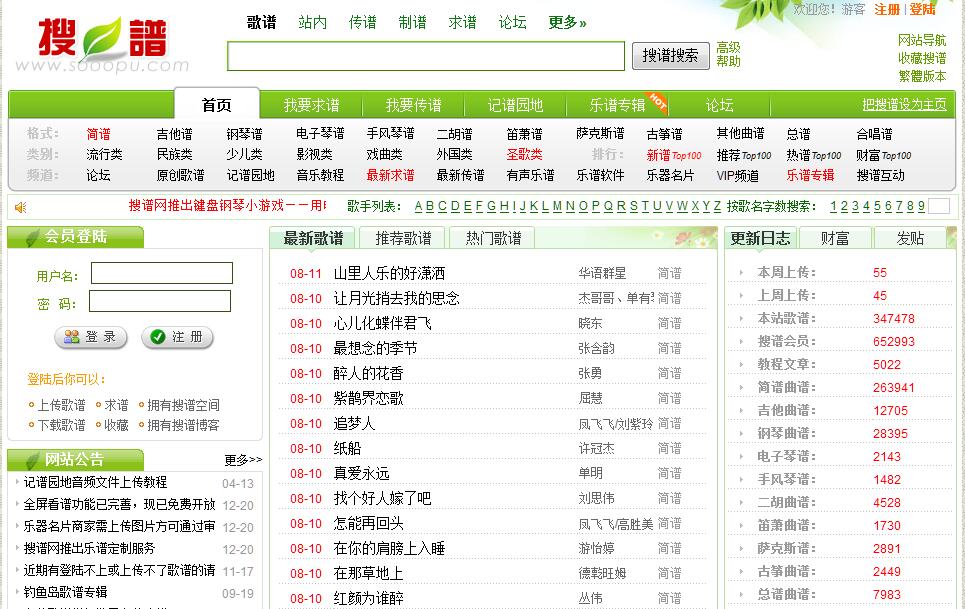
Task: Focus the 用户名 username field
Action: pos(161,274)
